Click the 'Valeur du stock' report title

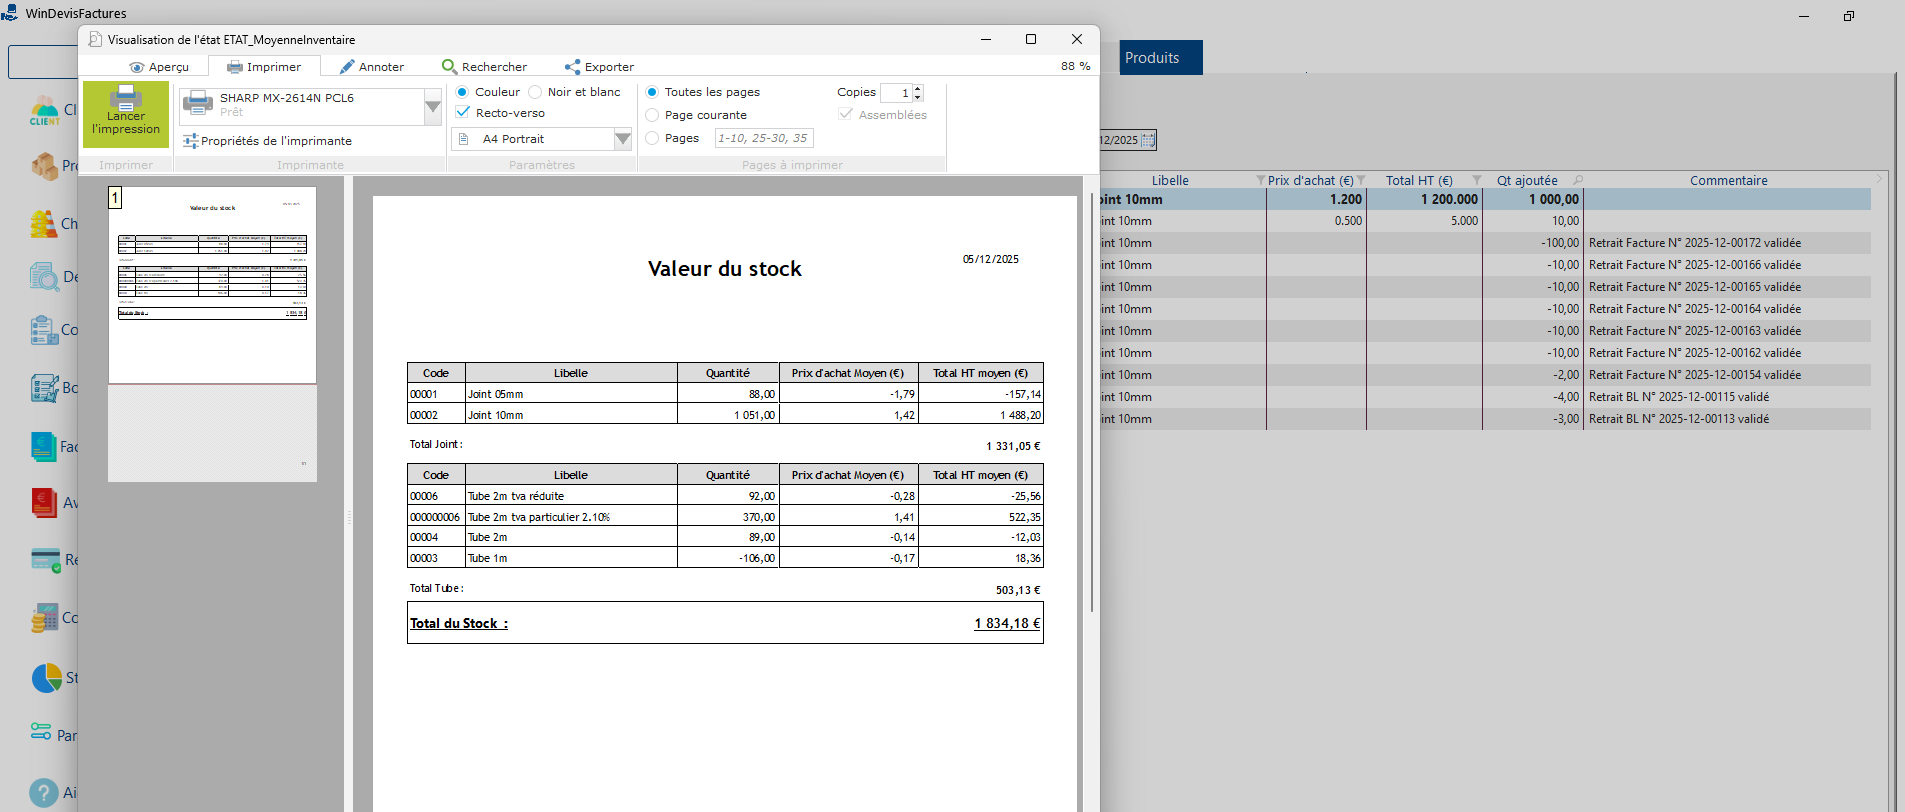click(x=725, y=269)
